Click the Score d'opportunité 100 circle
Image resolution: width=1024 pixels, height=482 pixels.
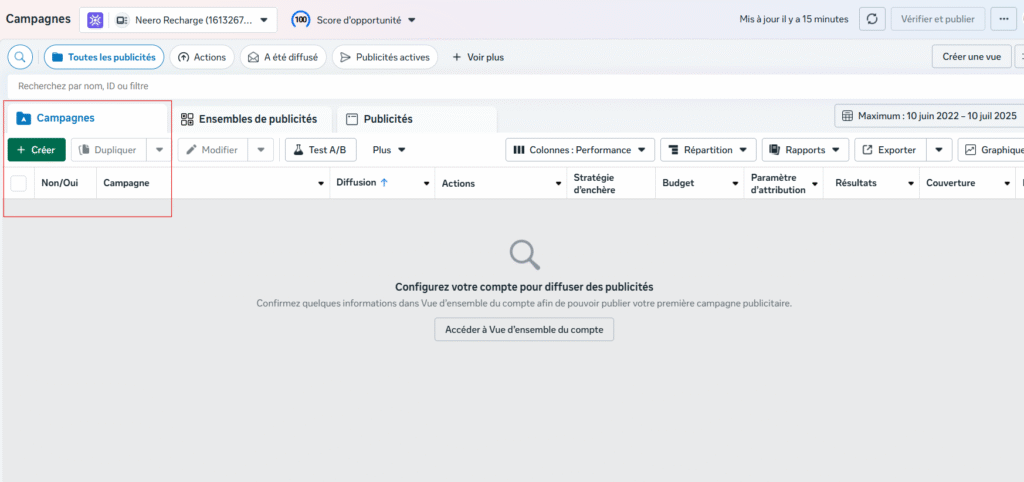pyautogui.click(x=300, y=19)
